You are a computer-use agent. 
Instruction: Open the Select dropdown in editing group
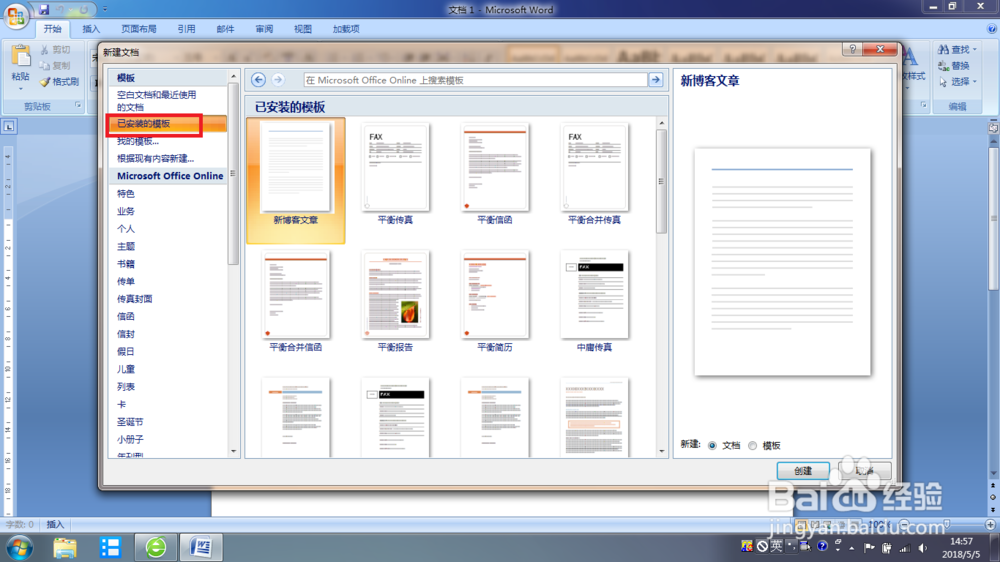click(957, 82)
